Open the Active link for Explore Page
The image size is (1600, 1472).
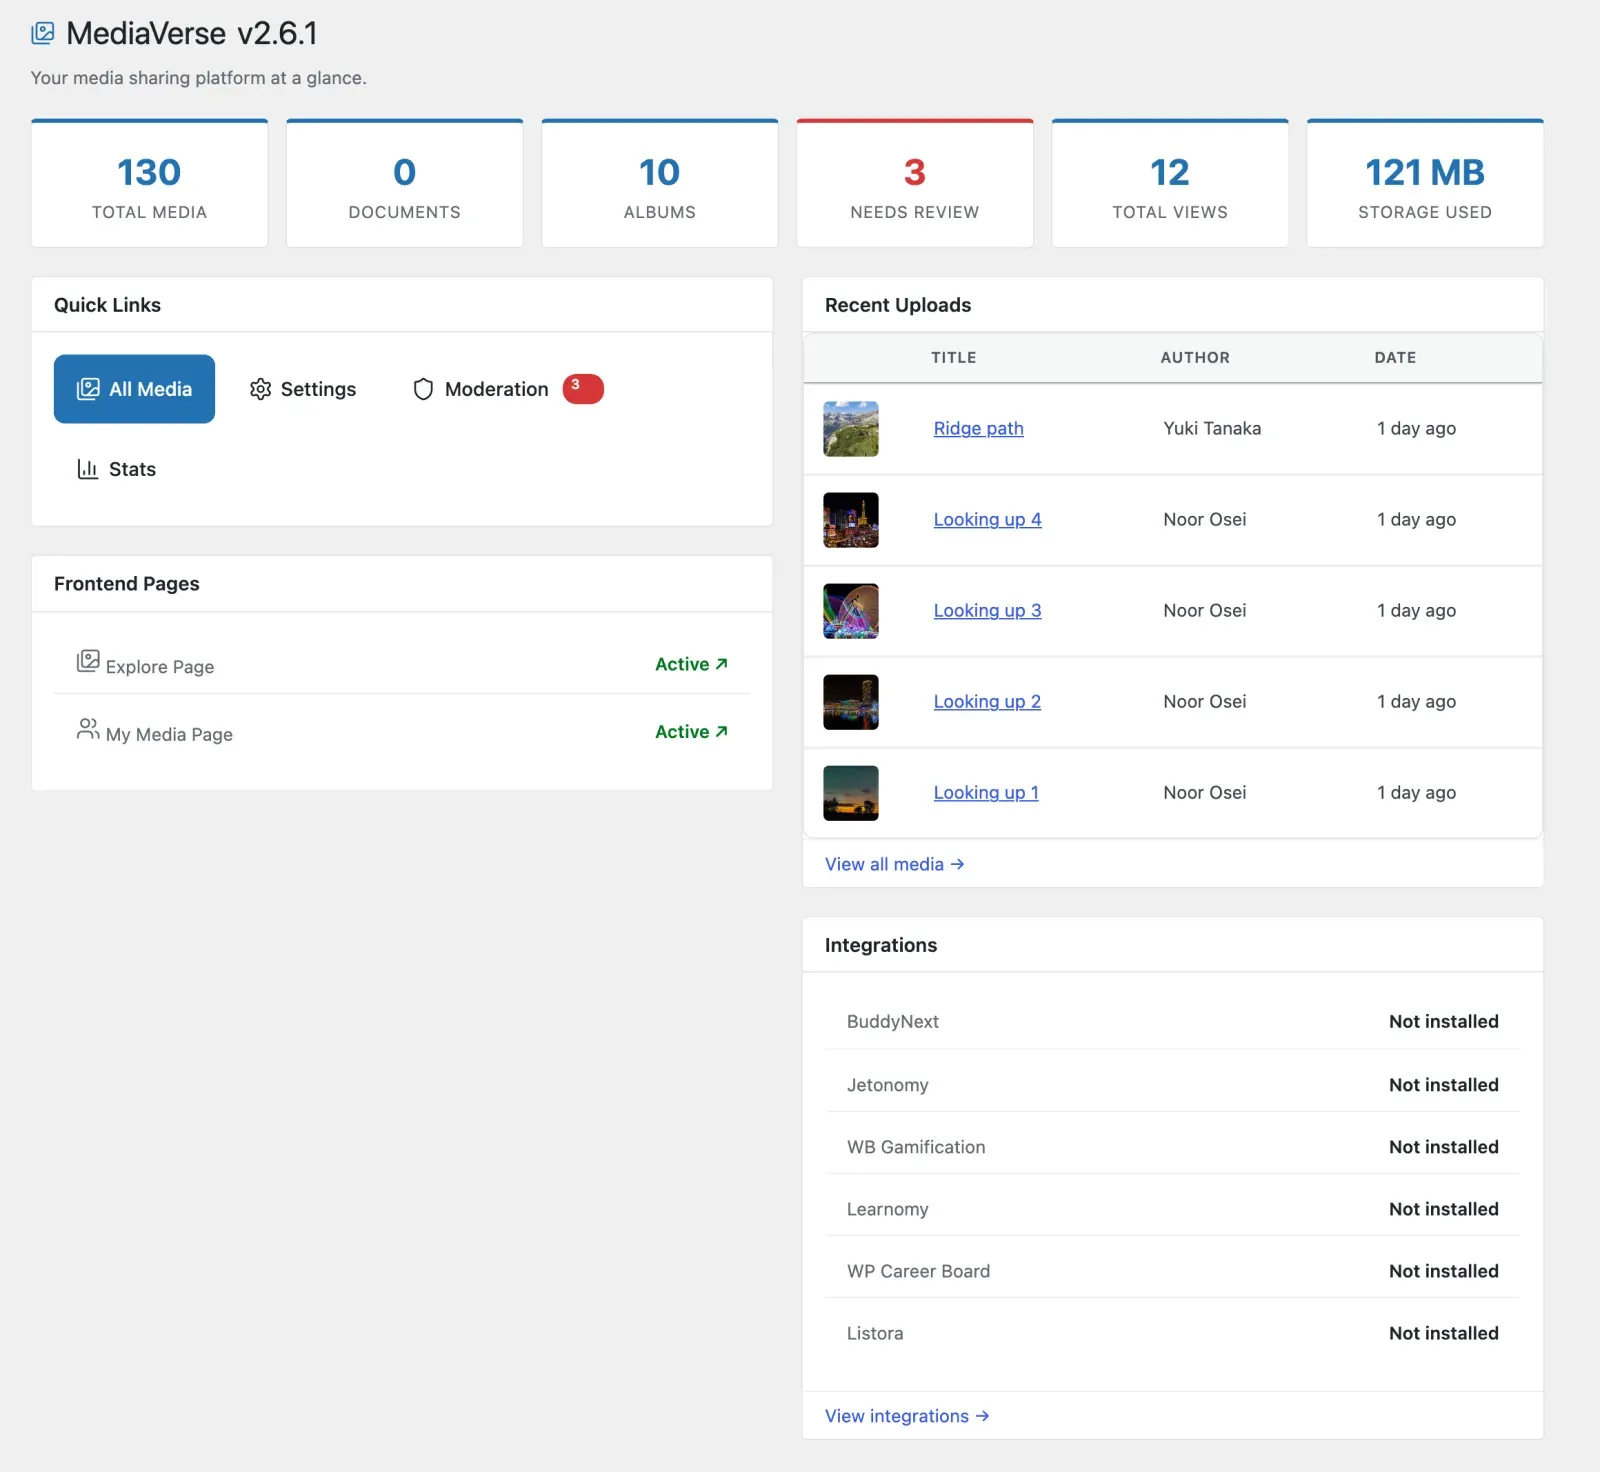point(691,664)
